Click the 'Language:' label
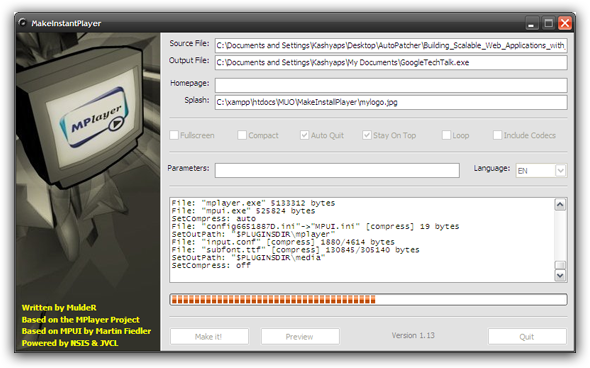590x368 pixels. (x=492, y=168)
